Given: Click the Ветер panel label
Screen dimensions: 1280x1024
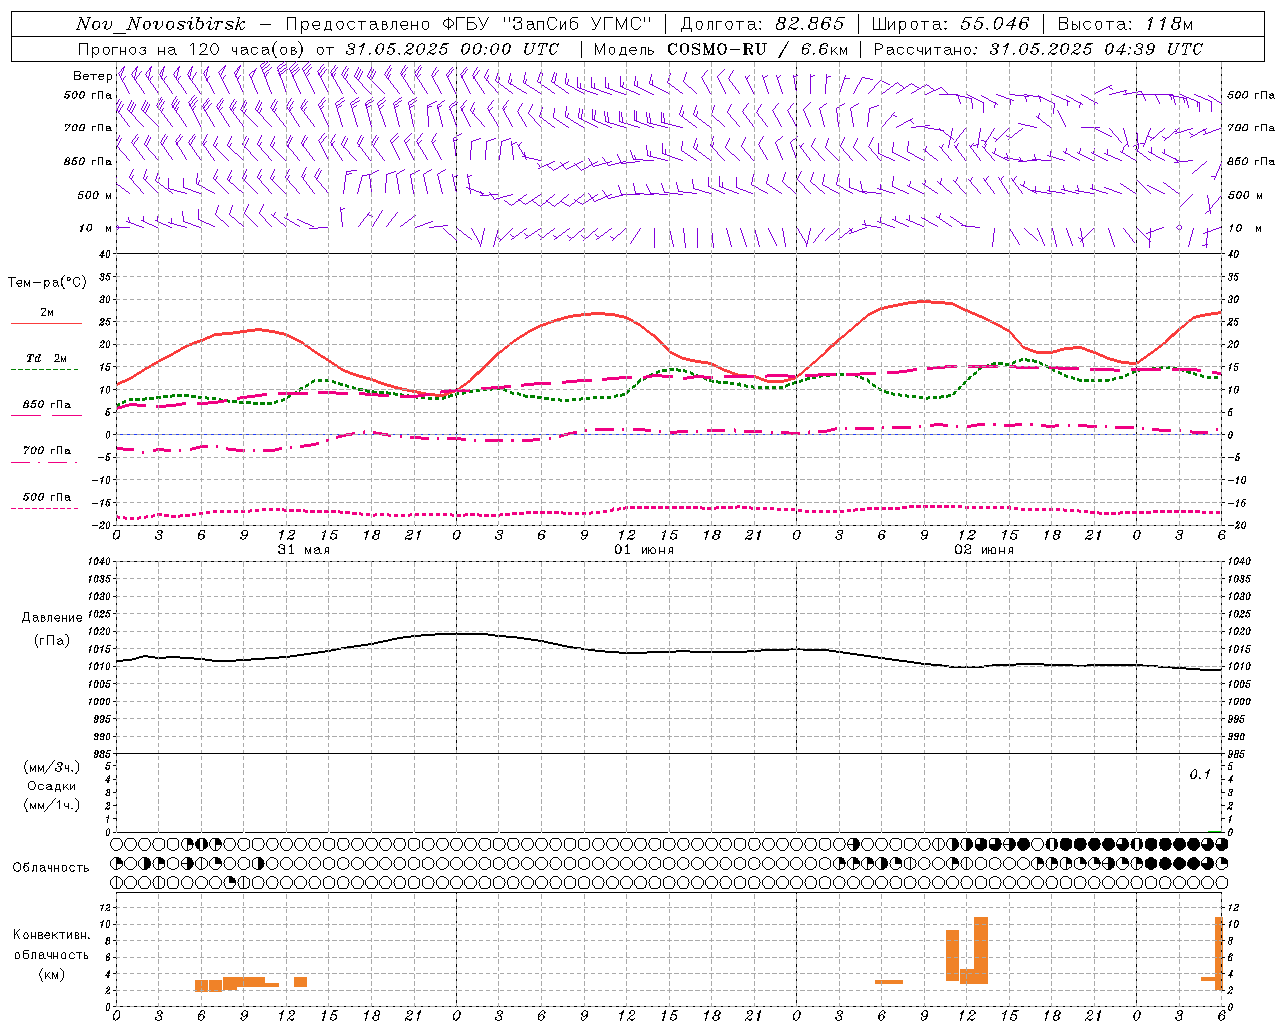Looking at the screenshot, I should click(92, 76).
